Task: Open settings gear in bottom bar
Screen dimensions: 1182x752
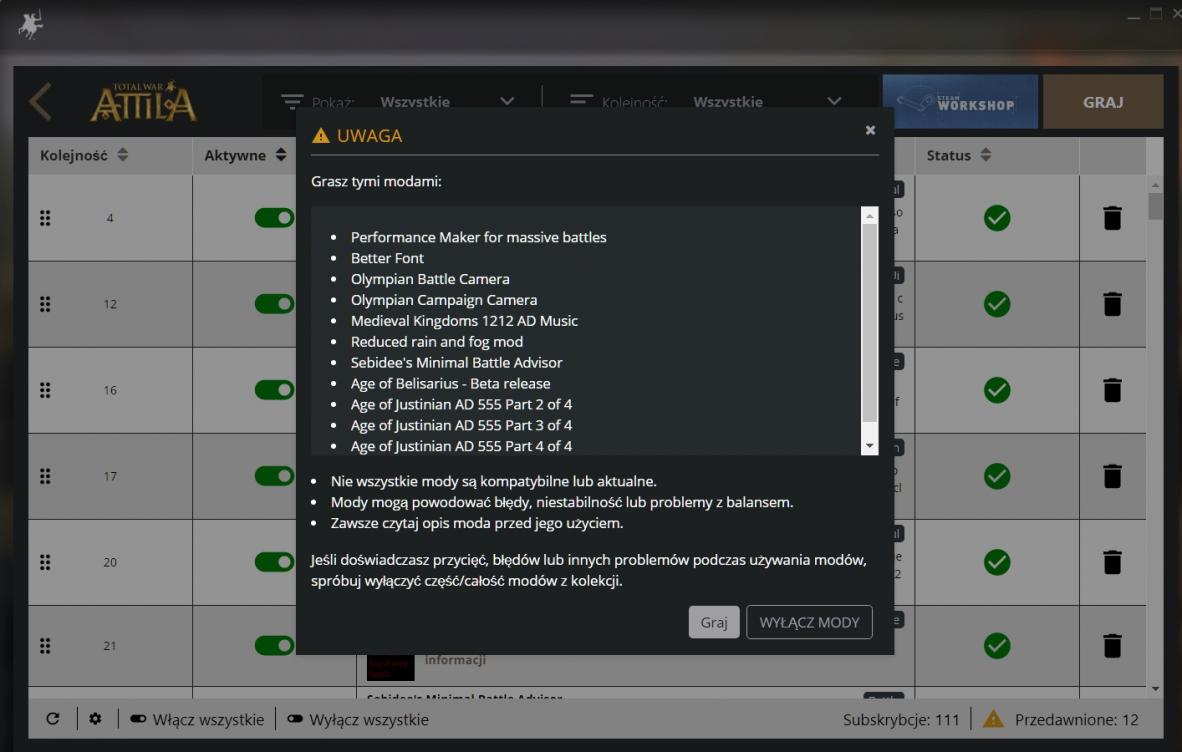Action: pyautogui.click(x=96, y=719)
